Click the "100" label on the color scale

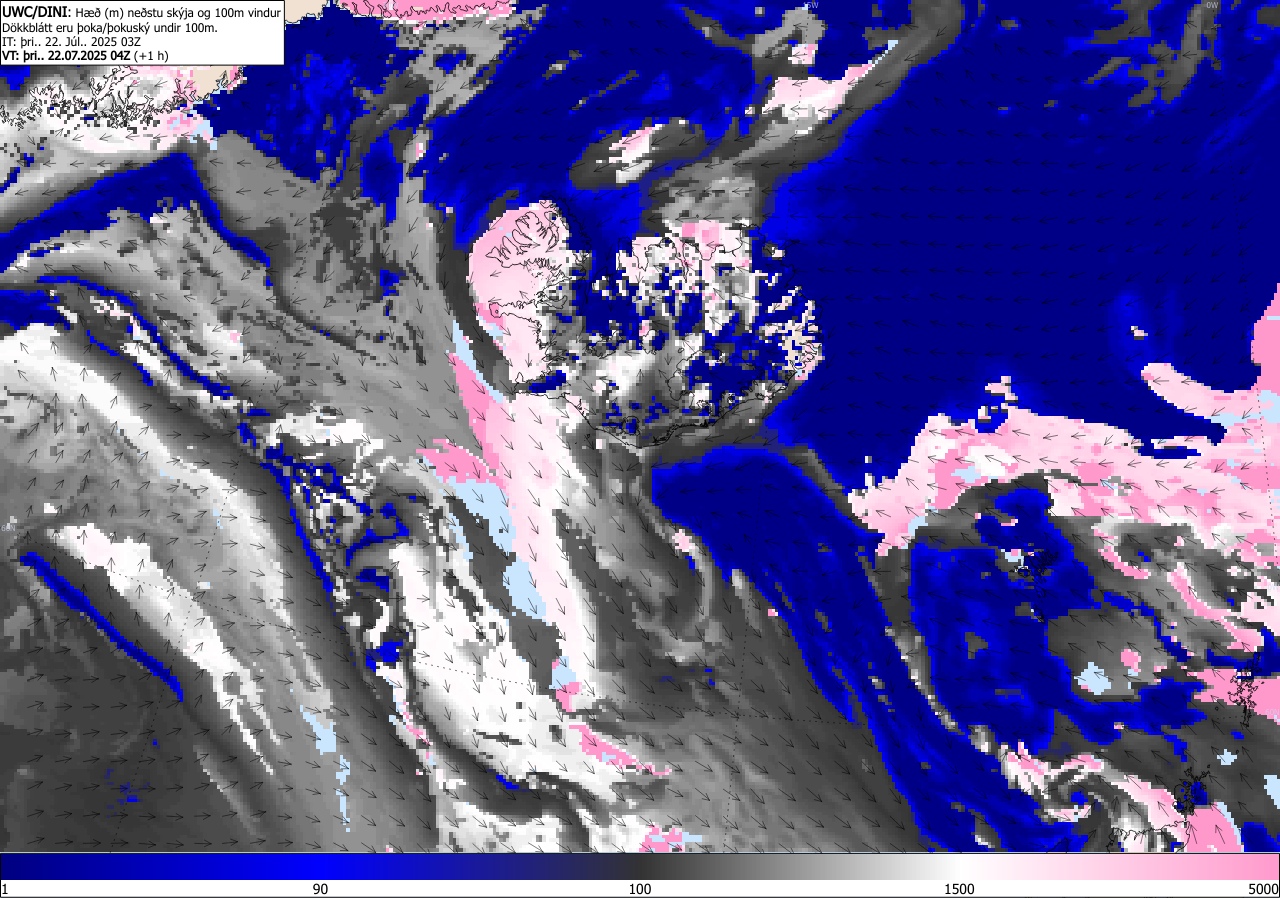coord(640,889)
